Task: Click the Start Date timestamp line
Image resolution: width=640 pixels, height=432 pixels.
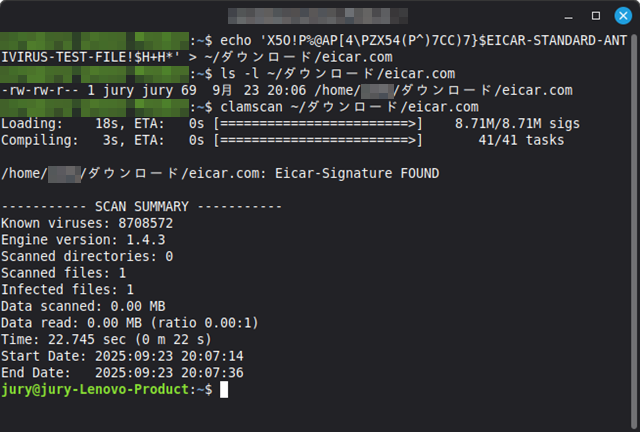Action: pos(123,356)
